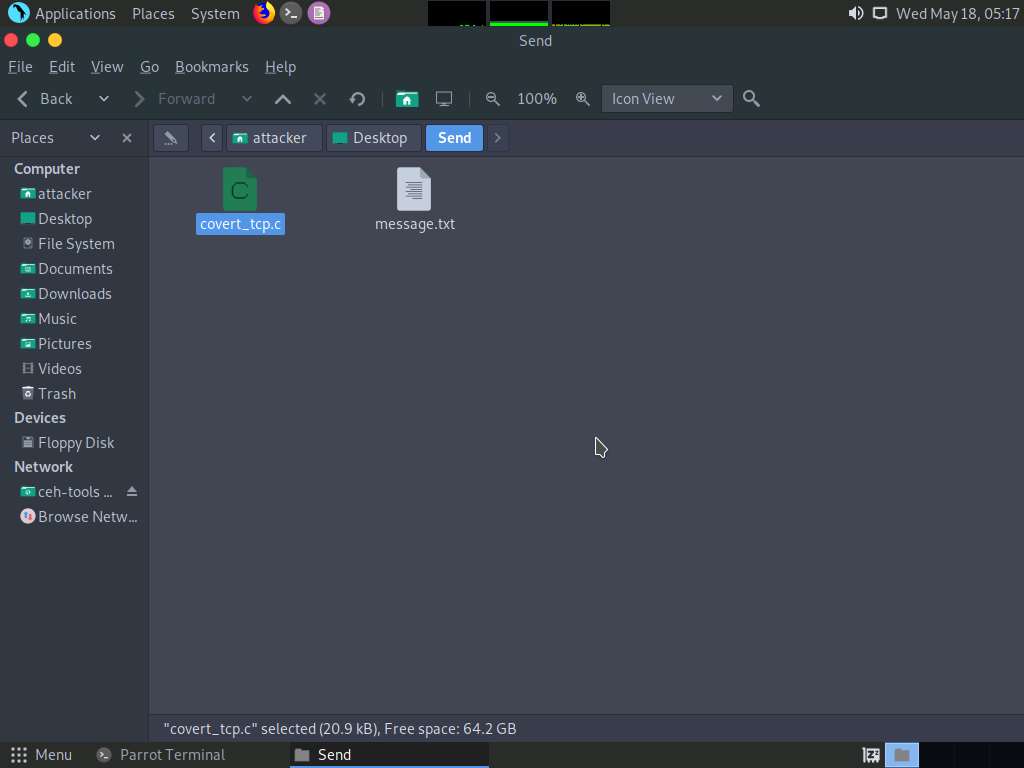1024x768 pixels.
Task: Expand the Back history dropdown arrow
Action: pyautogui.click(x=103, y=99)
